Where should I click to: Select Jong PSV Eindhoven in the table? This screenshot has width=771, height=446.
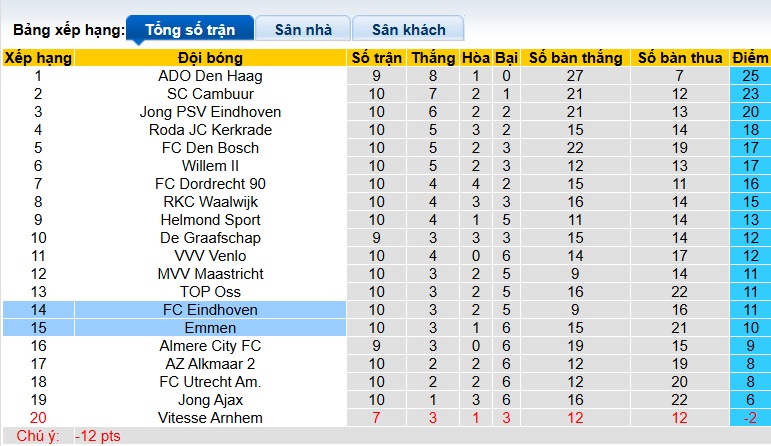[210, 112]
